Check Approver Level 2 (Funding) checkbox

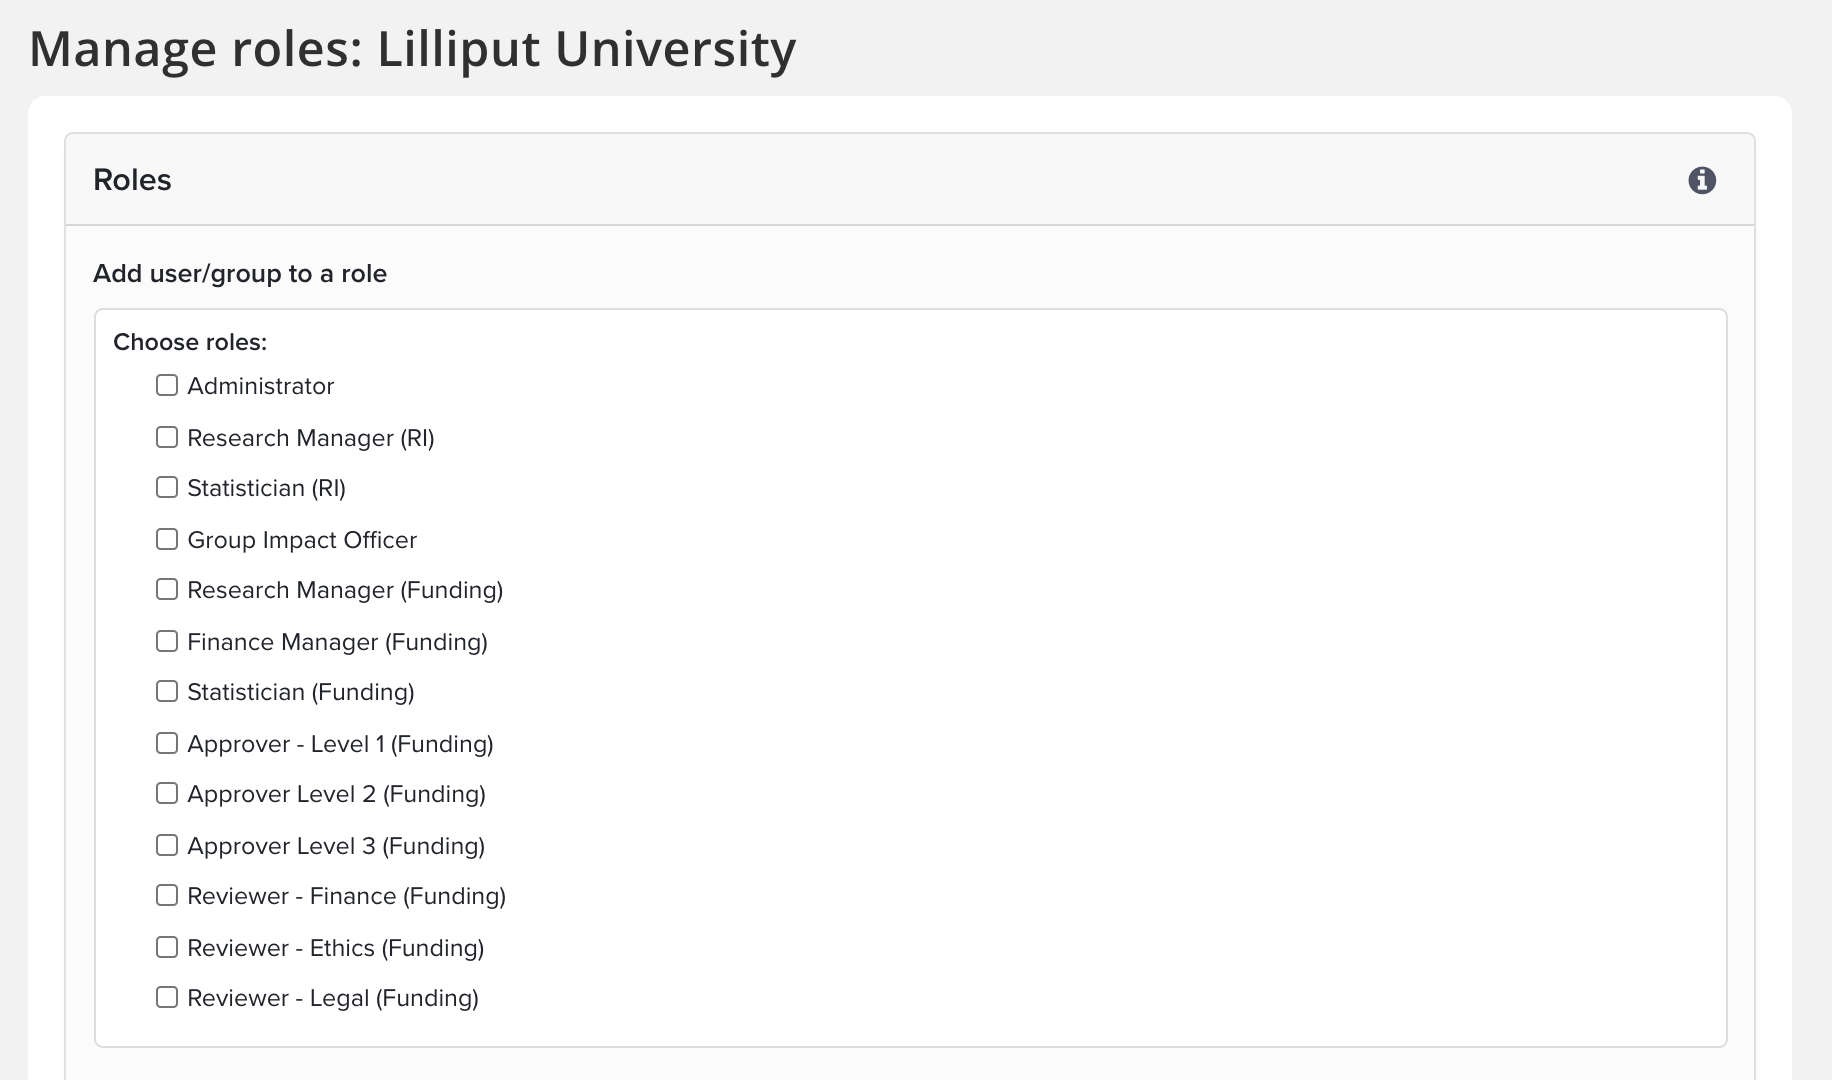tap(167, 793)
